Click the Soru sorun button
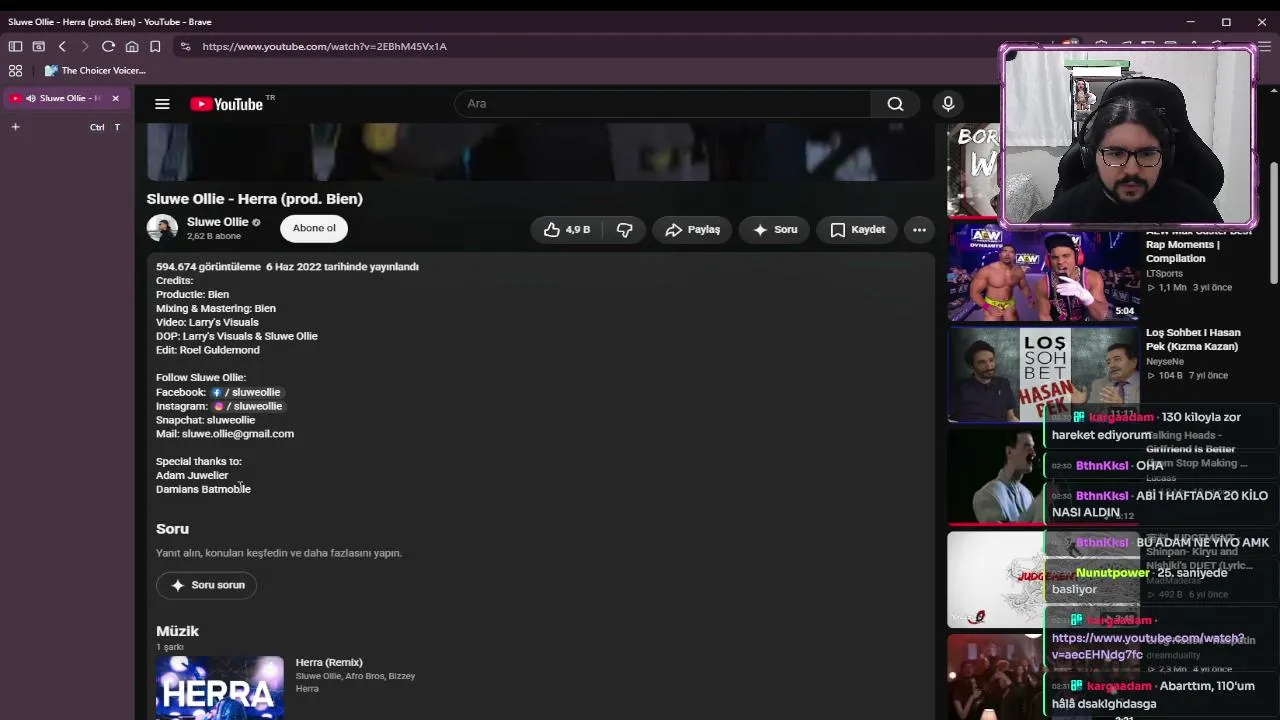Screen dimensions: 1280x720 pos(207,585)
